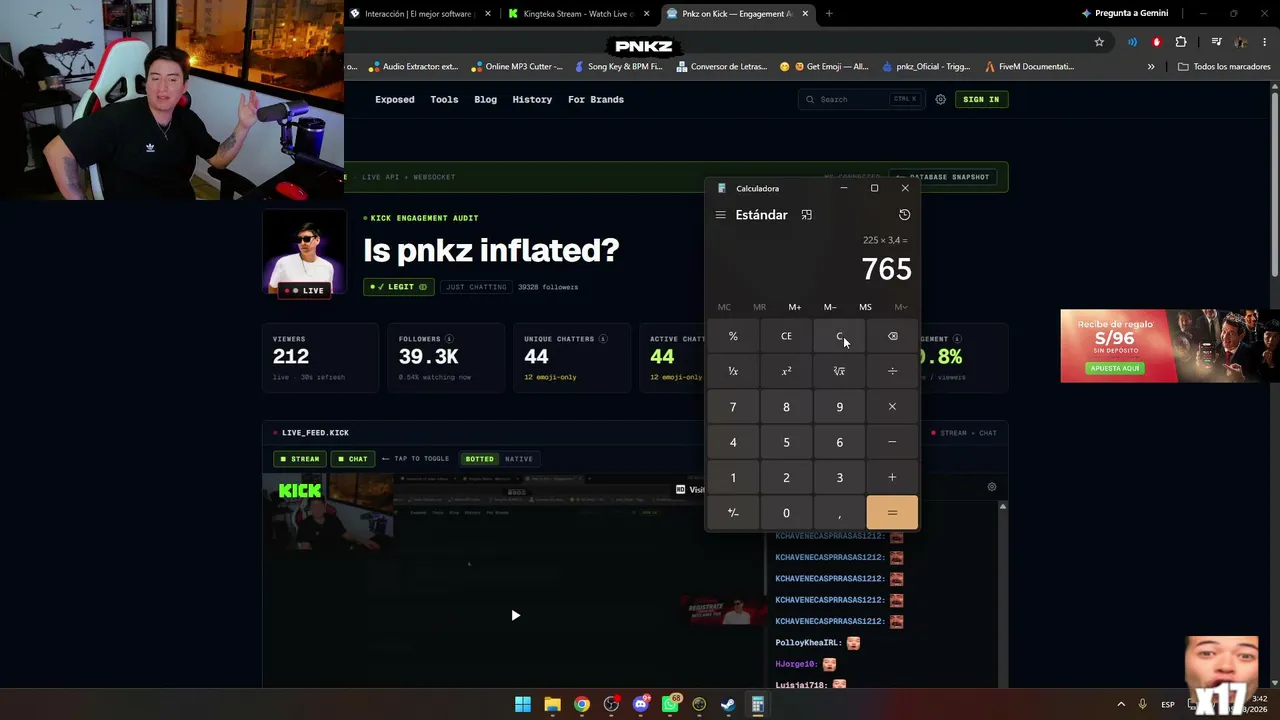Open the Online MP3 Cutter bookmark
The height and width of the screenshot is (720, 1280).
516,67
